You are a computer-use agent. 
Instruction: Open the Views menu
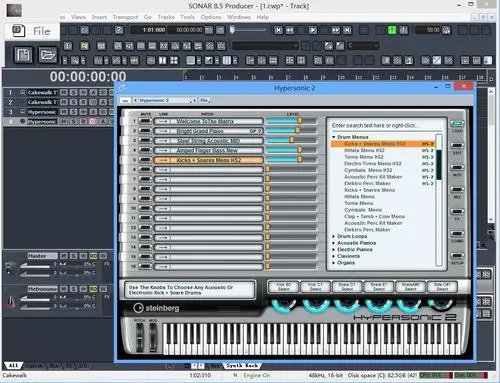tap(78, 17)
